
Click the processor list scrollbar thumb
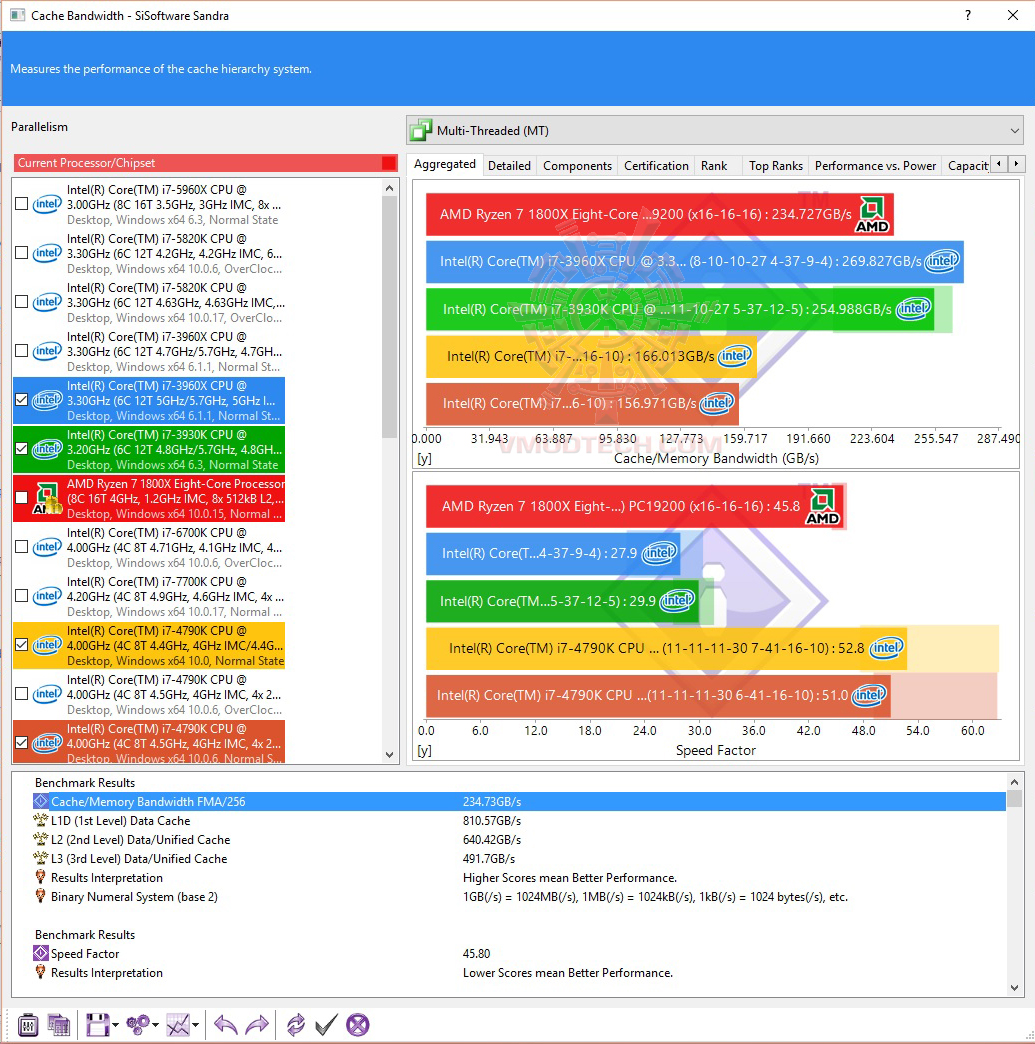point(390,317)
